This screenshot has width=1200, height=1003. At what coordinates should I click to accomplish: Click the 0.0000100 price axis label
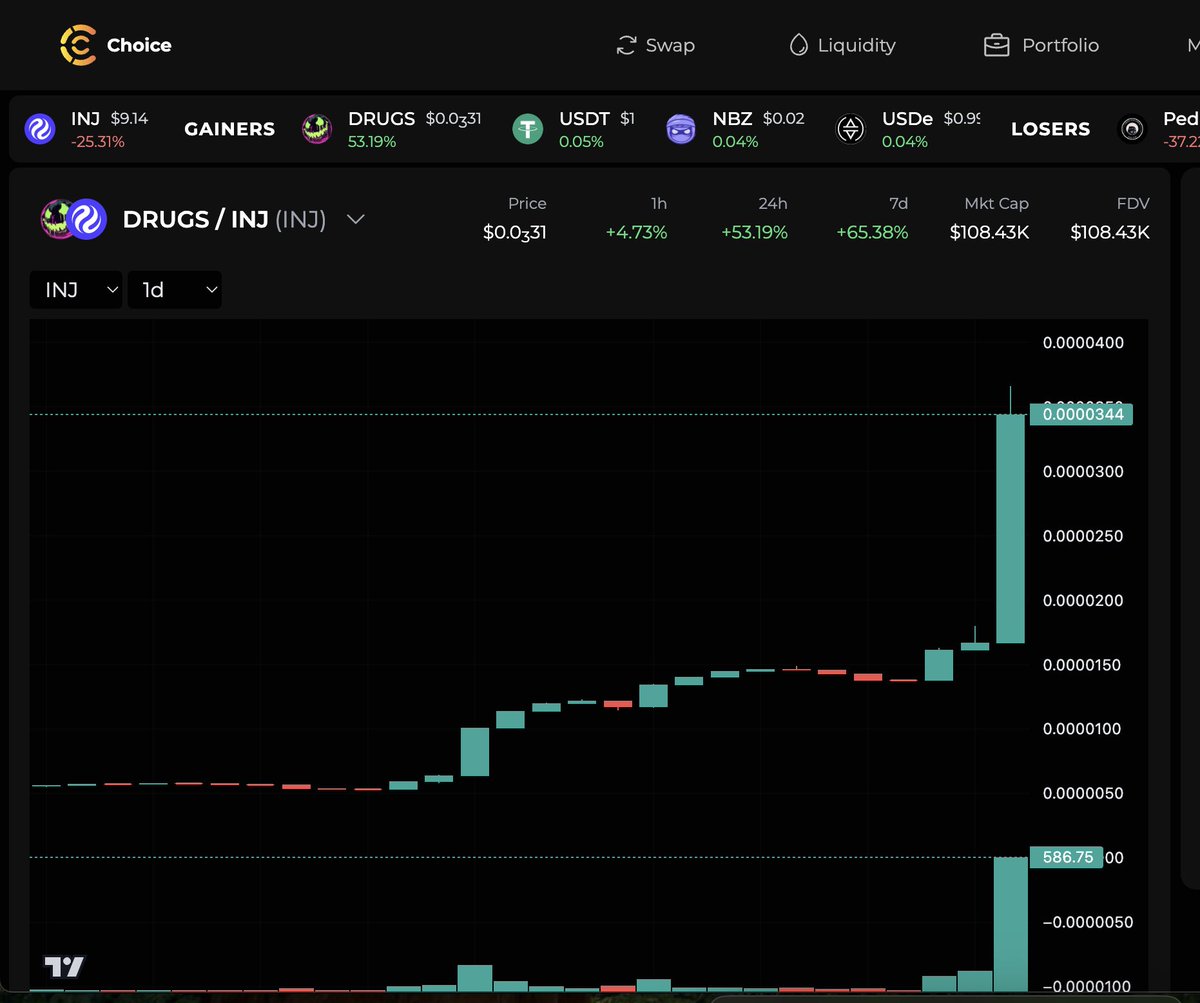point(1083,729)
